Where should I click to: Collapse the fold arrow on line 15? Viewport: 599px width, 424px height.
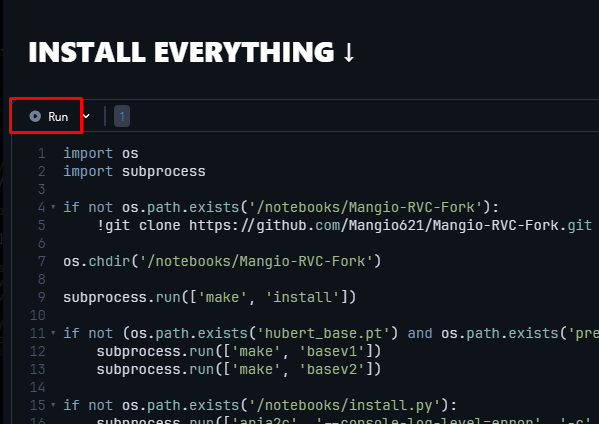(x=53, y=405)
